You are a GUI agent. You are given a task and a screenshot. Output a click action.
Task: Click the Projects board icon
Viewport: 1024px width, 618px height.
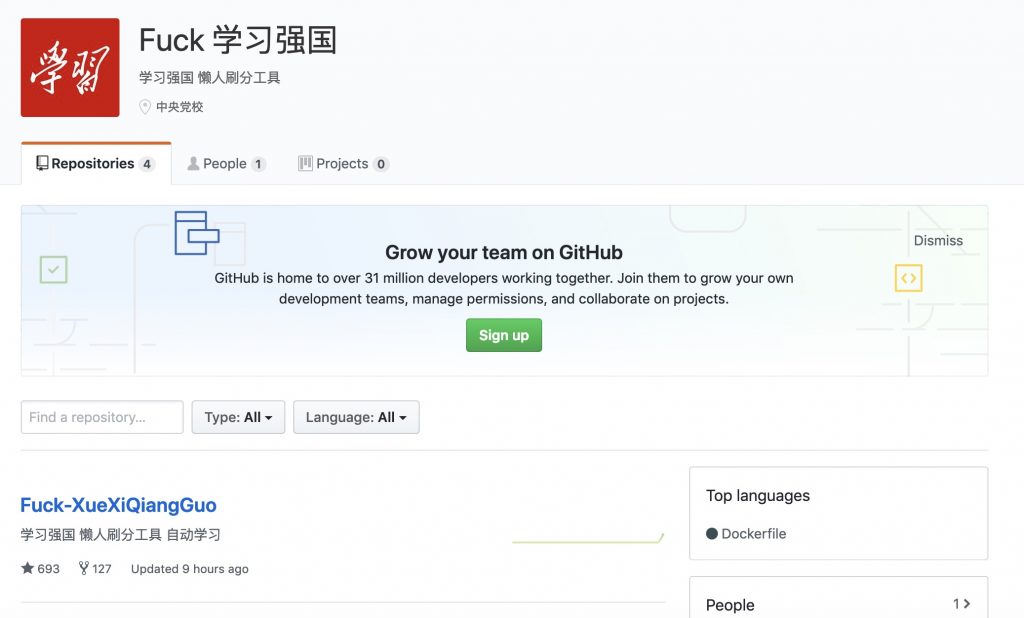click(x=305, y=163)
